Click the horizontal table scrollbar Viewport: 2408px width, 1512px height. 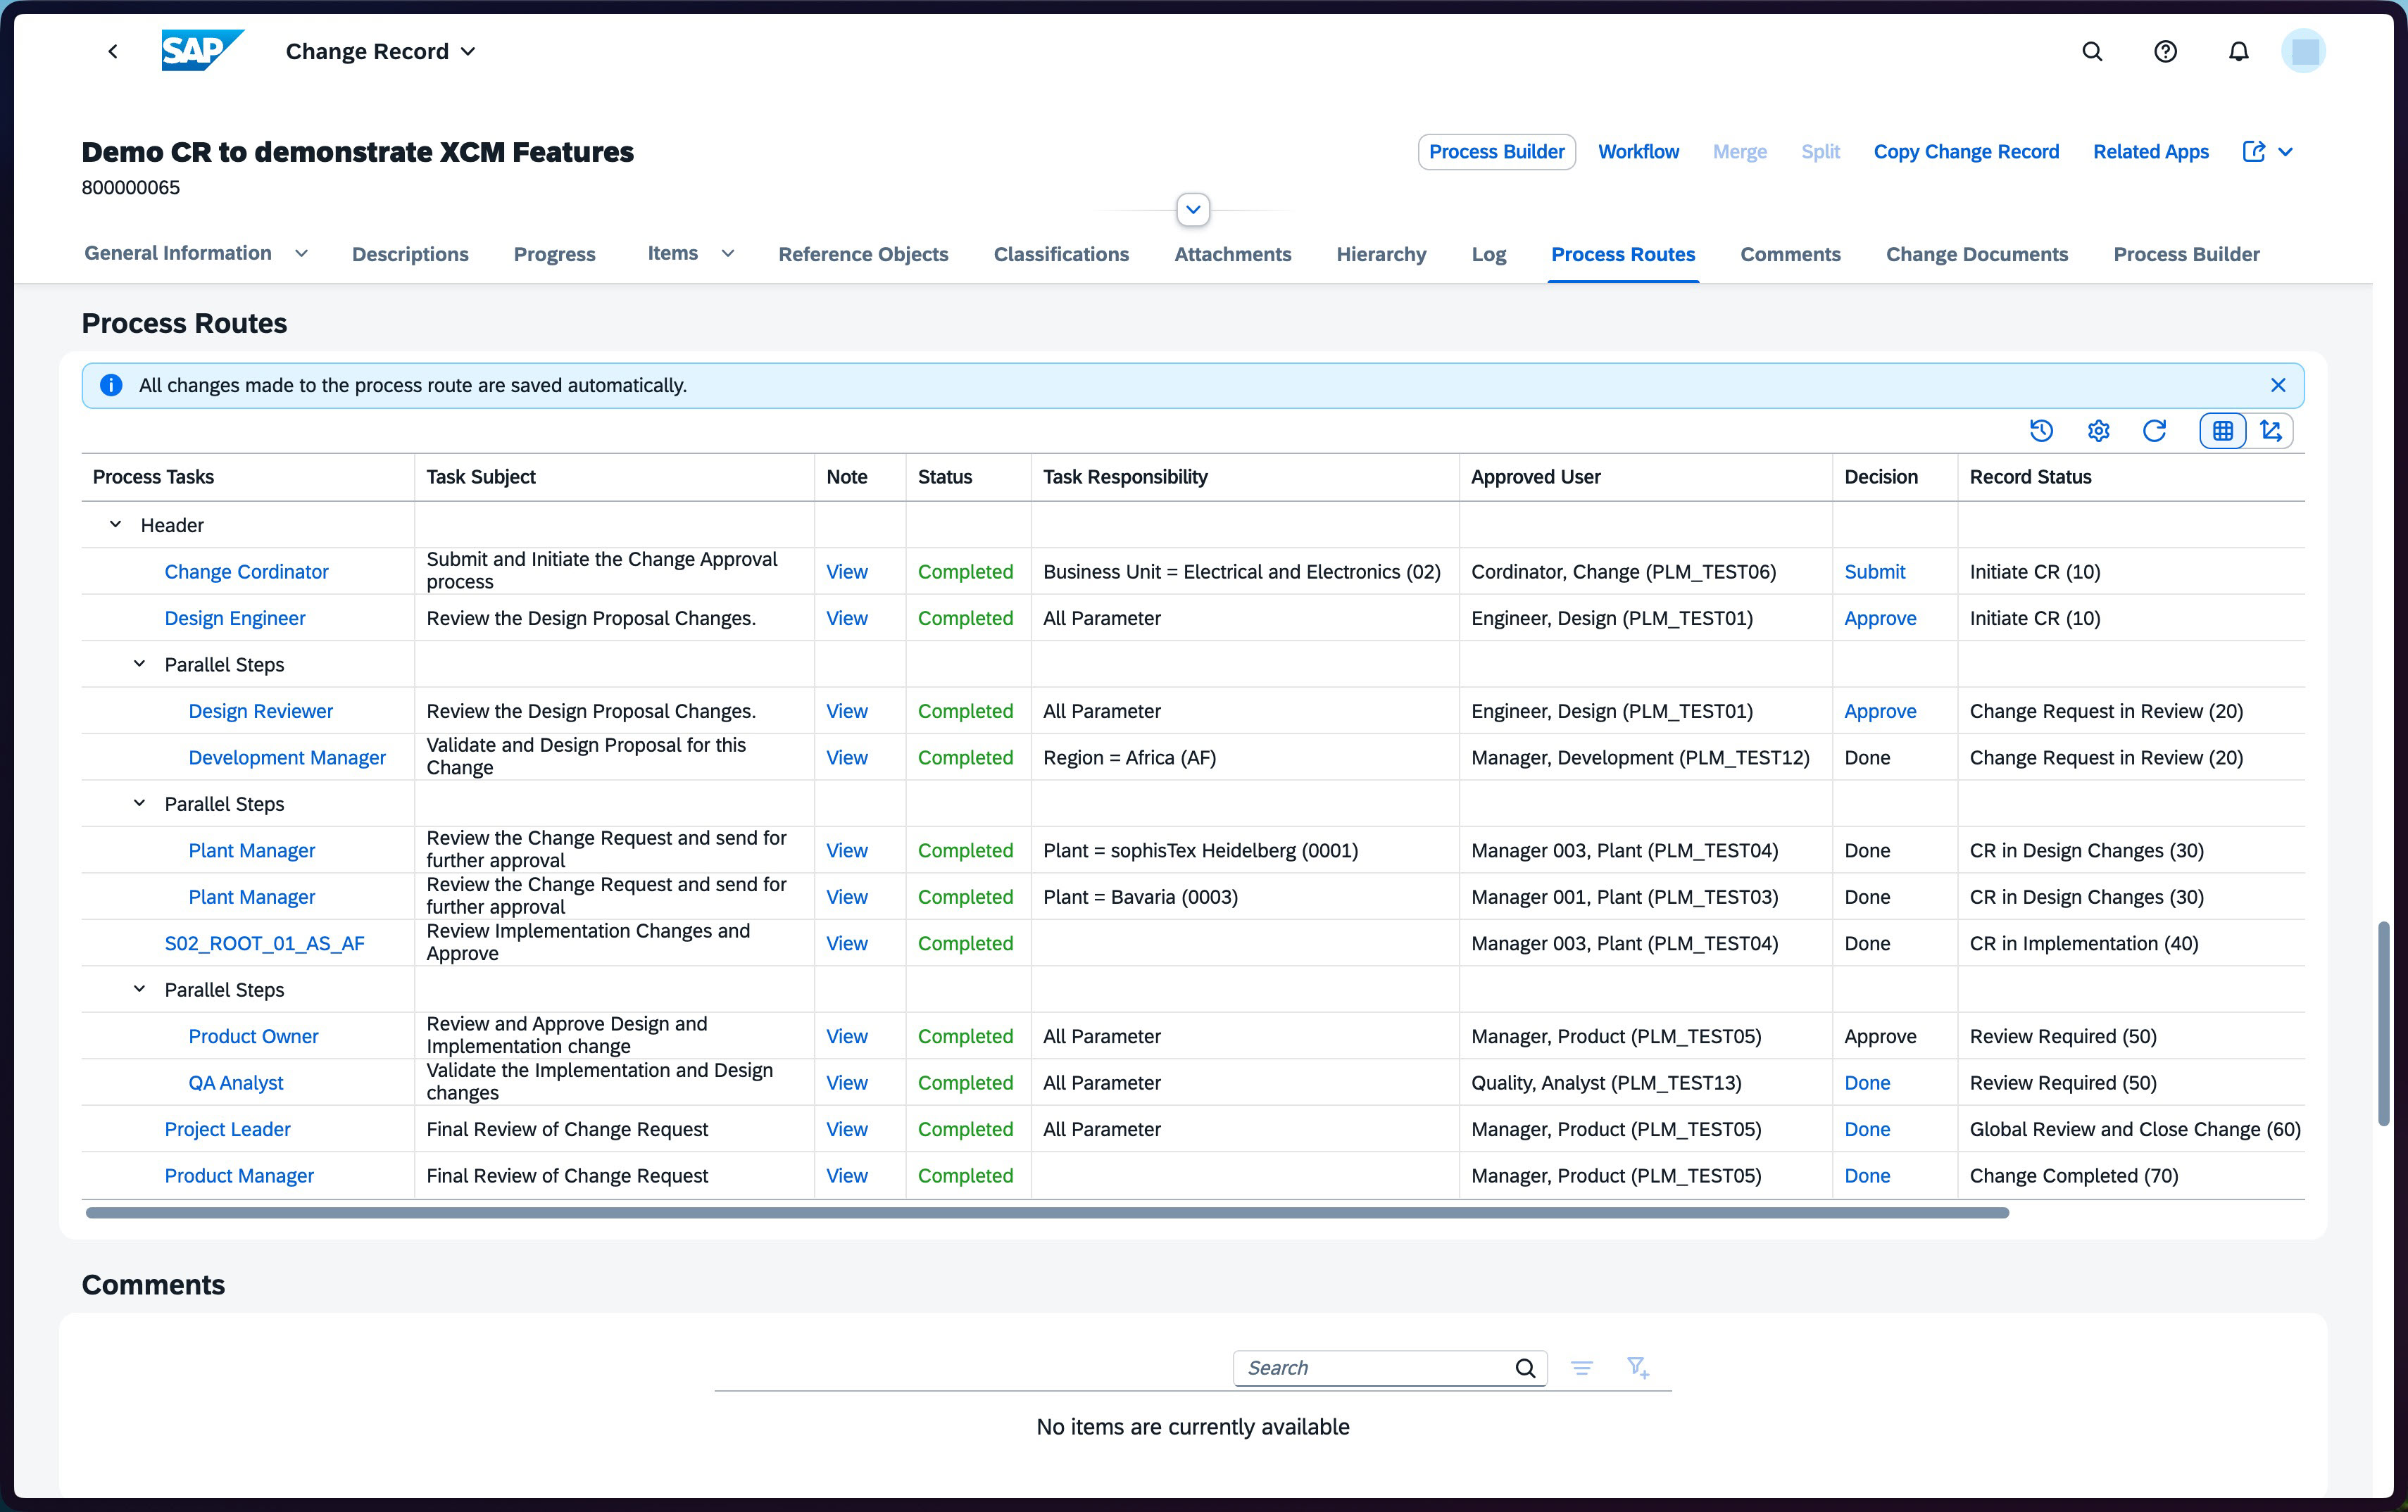pyautogui.click(x=1047, y=1213)
